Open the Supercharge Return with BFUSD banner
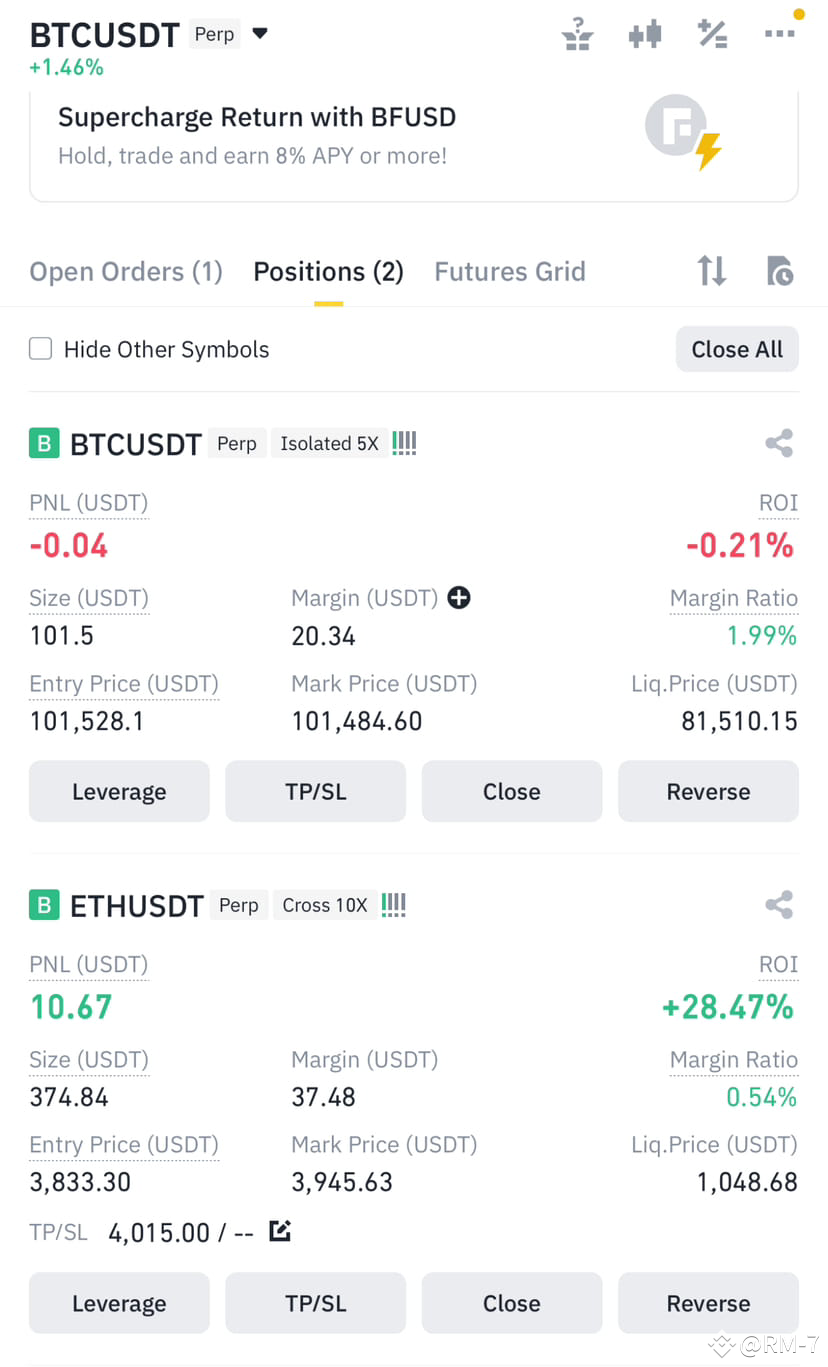 pyautogui.click(x=414, y=143)
